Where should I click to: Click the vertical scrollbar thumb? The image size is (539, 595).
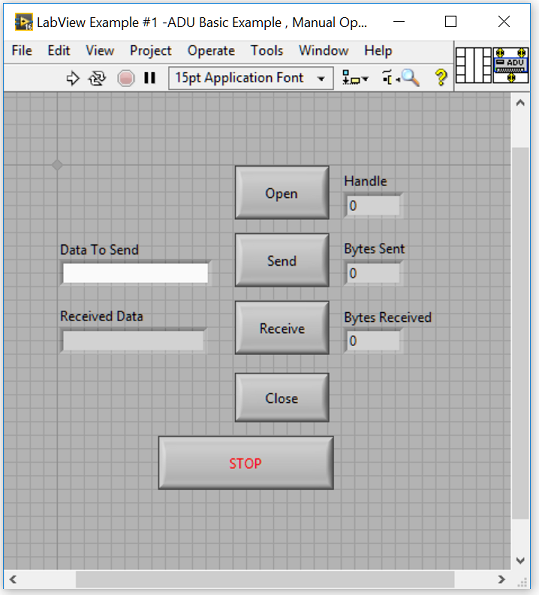point(520,333)
